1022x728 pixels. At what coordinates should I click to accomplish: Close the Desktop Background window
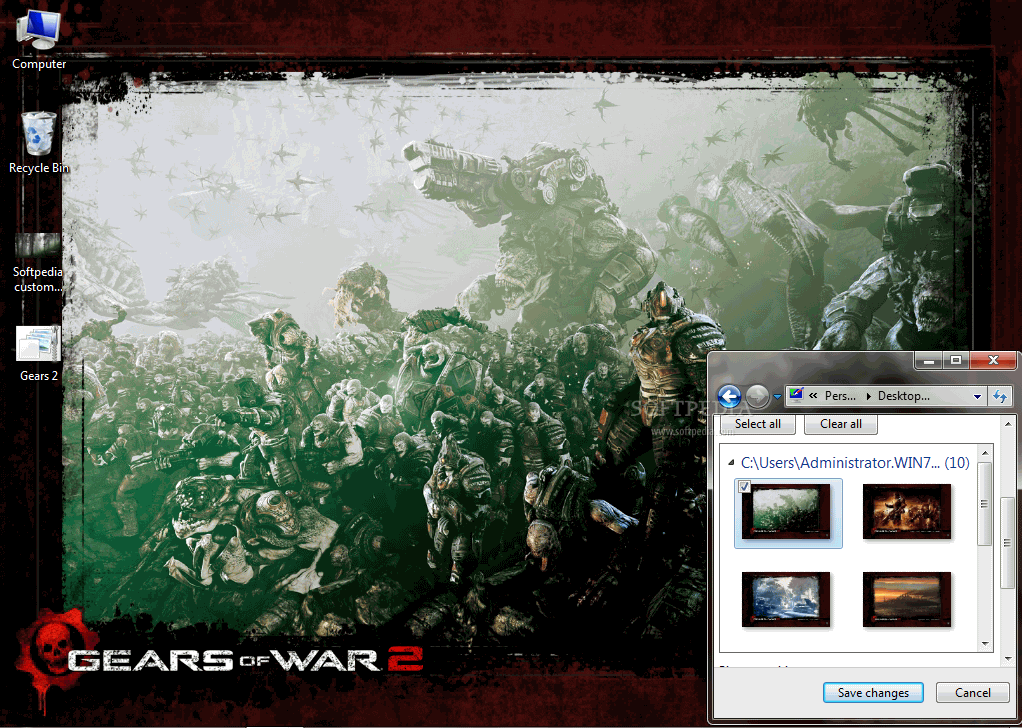click(993, 360)
